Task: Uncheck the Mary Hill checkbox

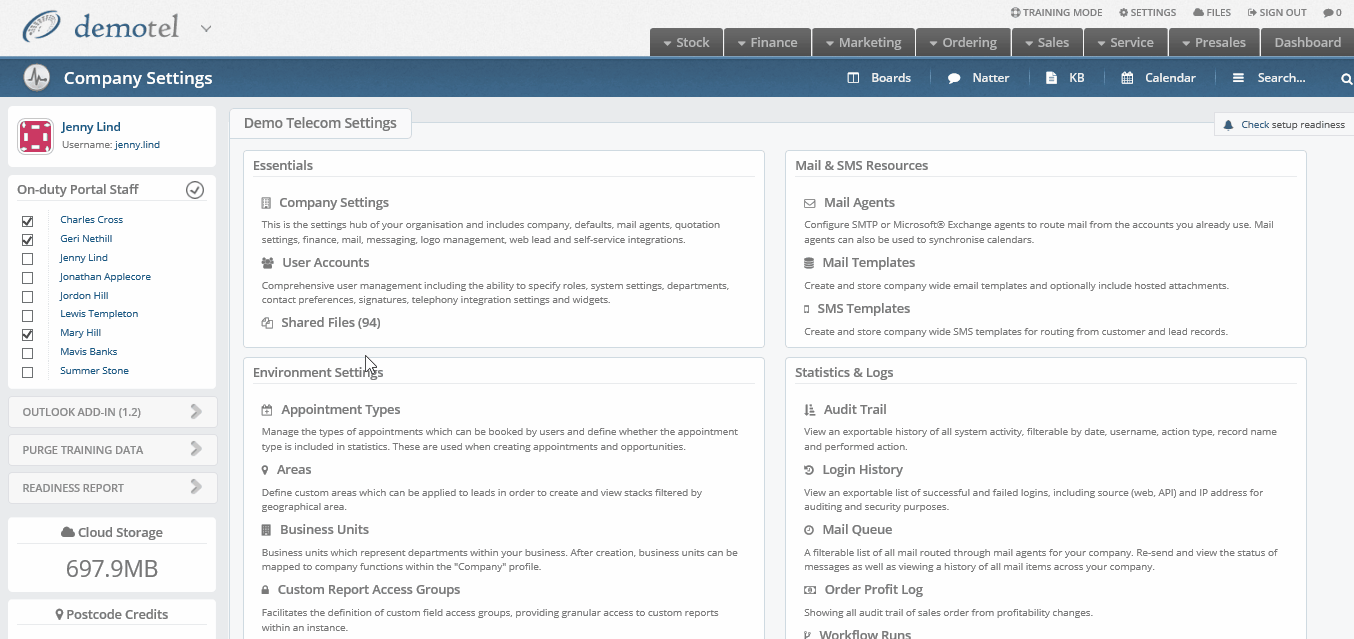Action: coord(27,334)
